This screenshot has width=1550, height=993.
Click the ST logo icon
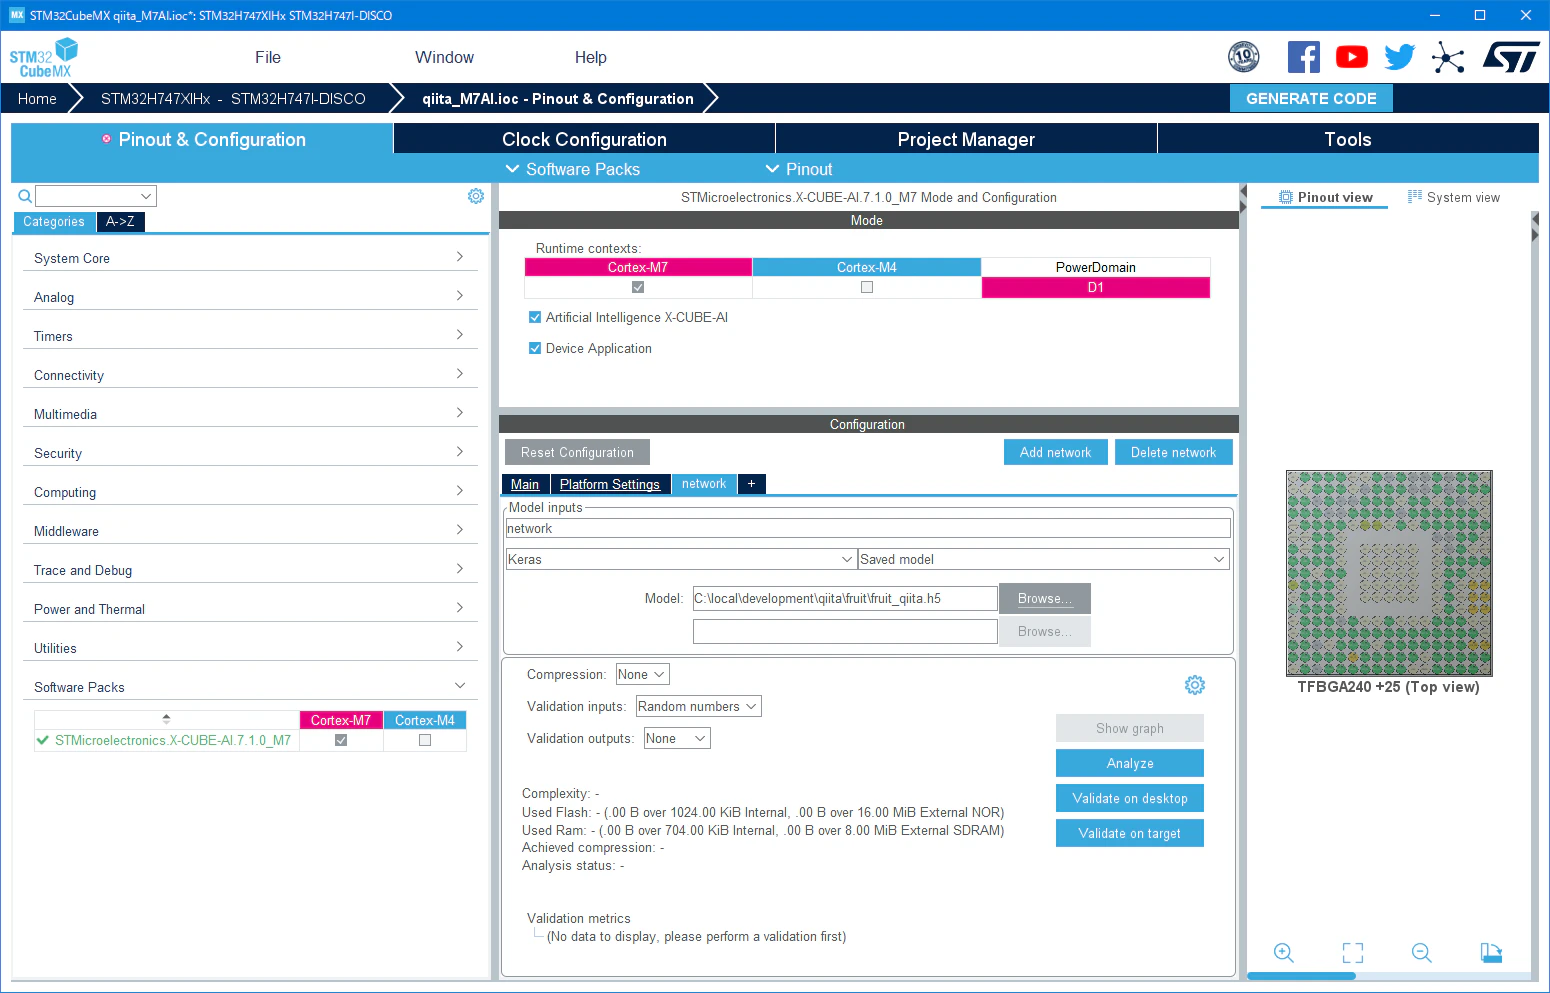(x=1511, y=57)
